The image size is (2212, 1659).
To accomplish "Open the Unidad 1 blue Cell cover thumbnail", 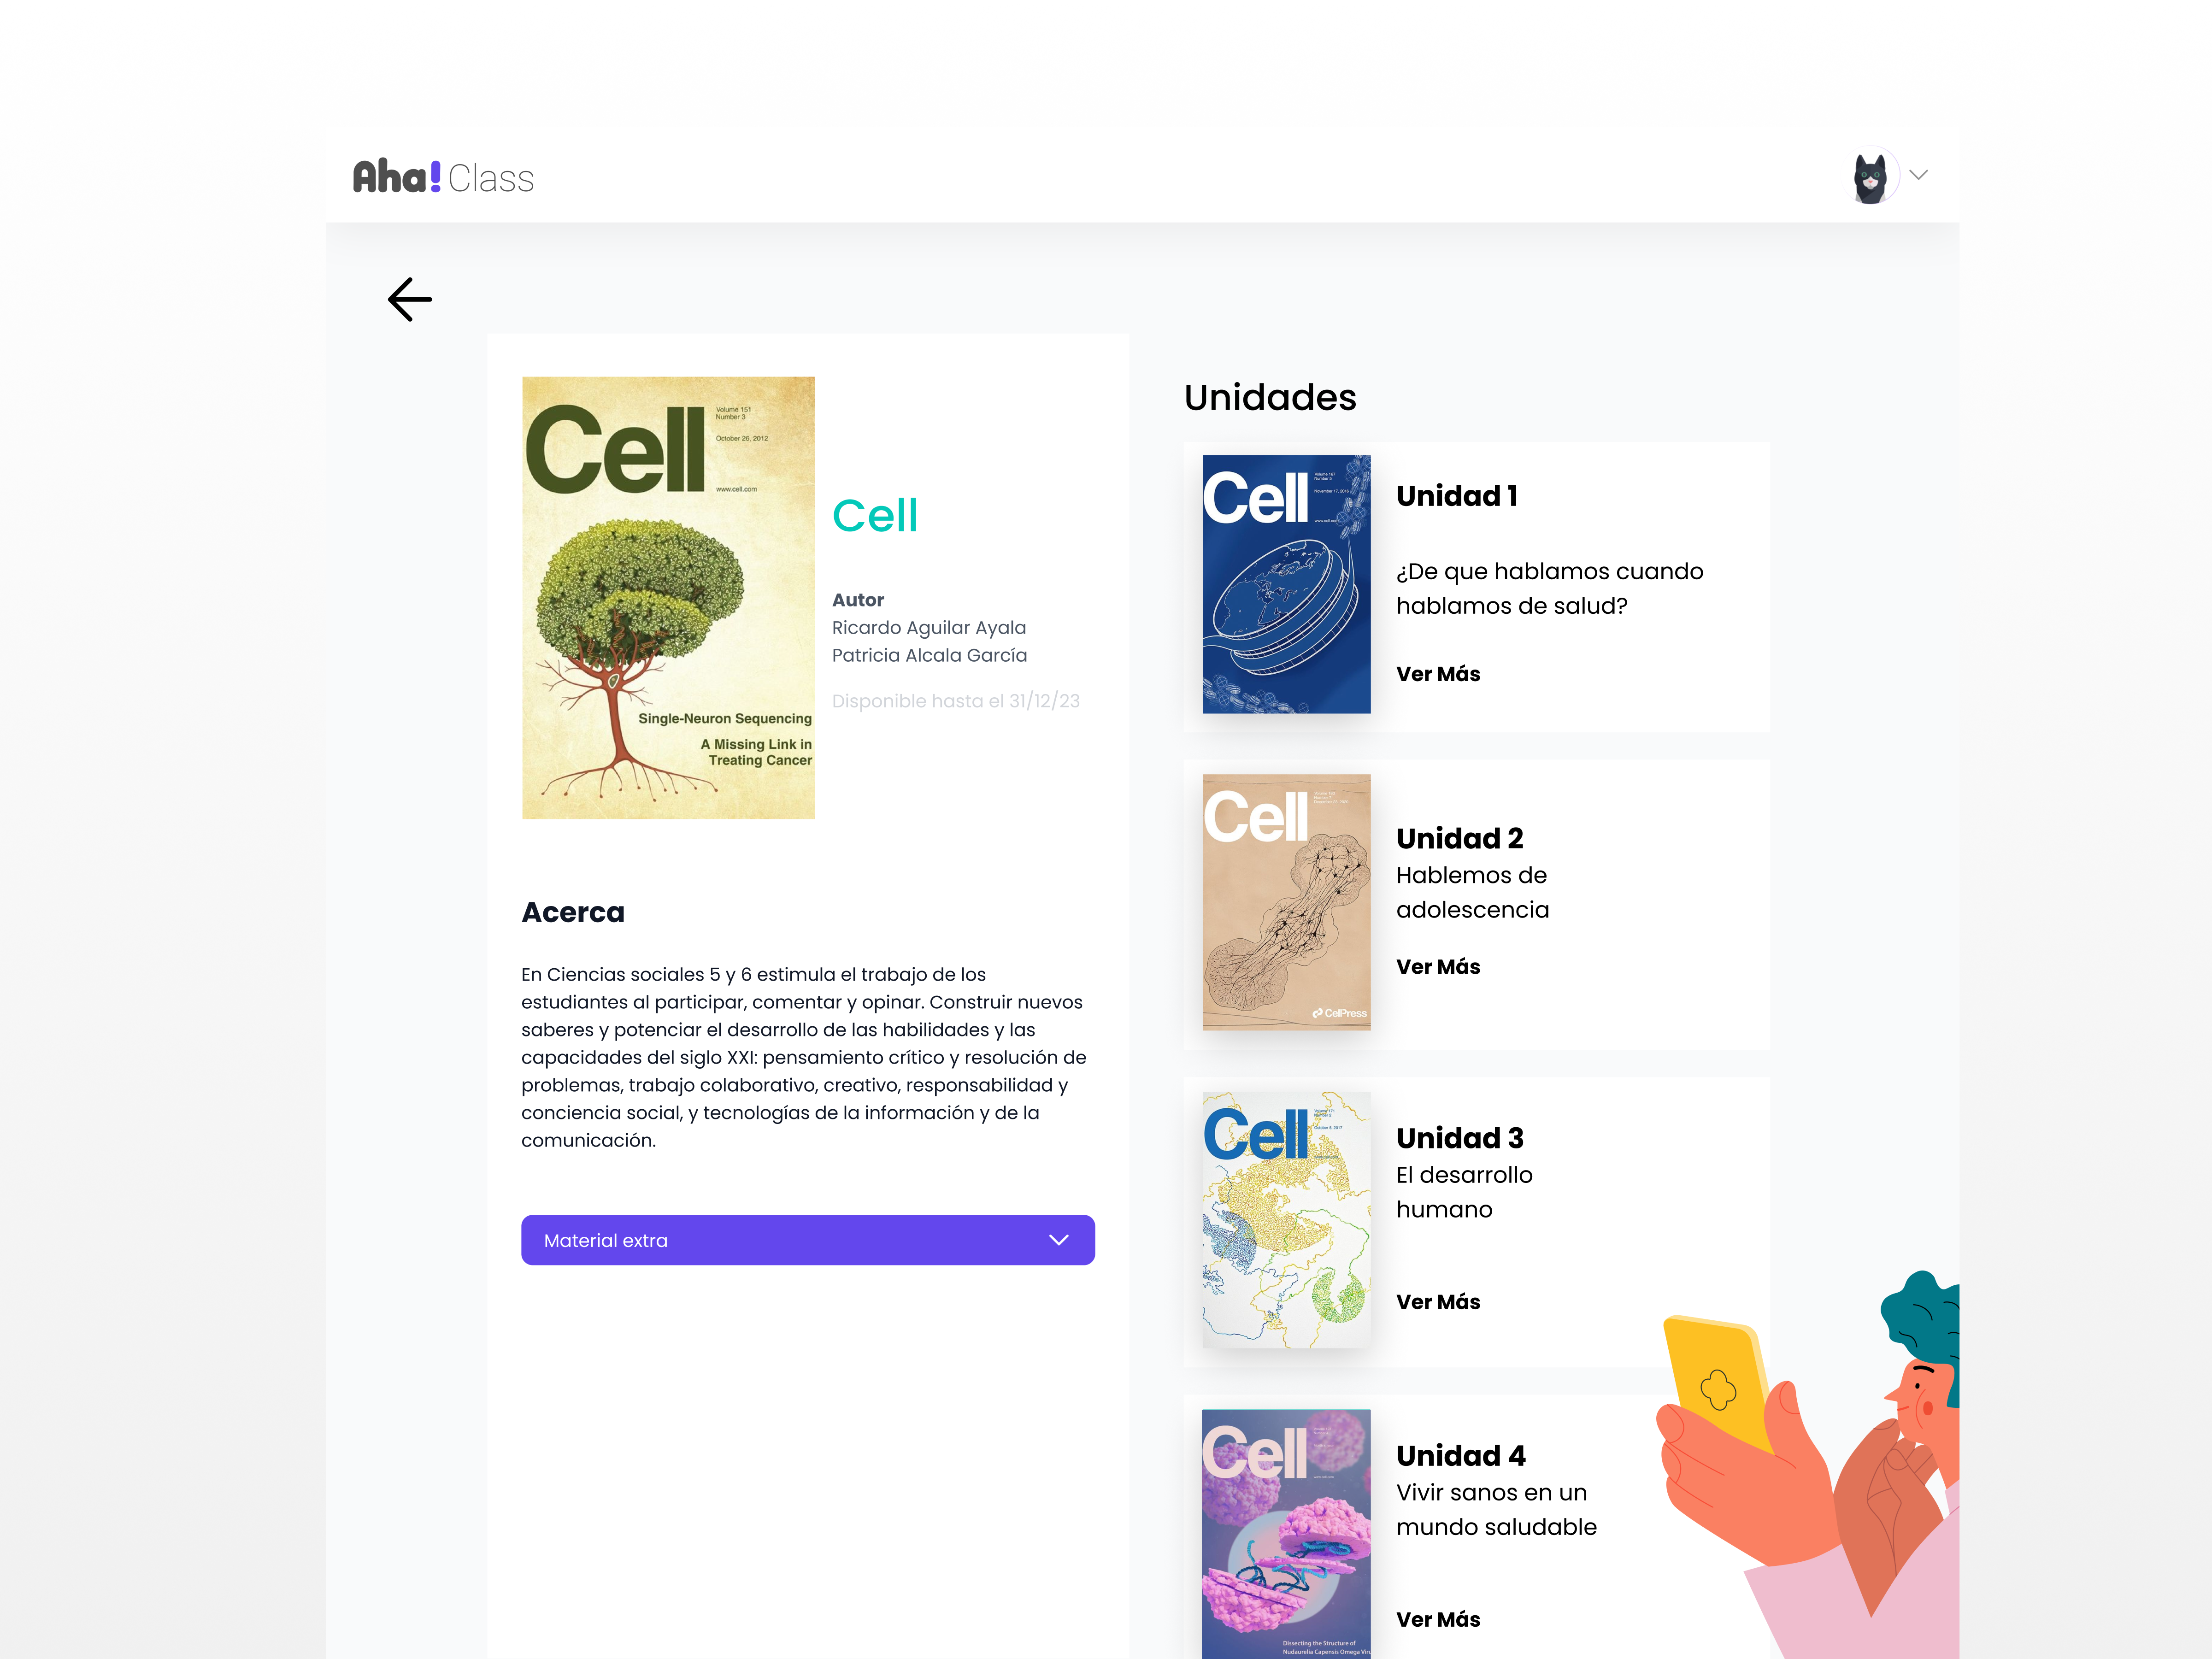I will (x=1286, y=584).
